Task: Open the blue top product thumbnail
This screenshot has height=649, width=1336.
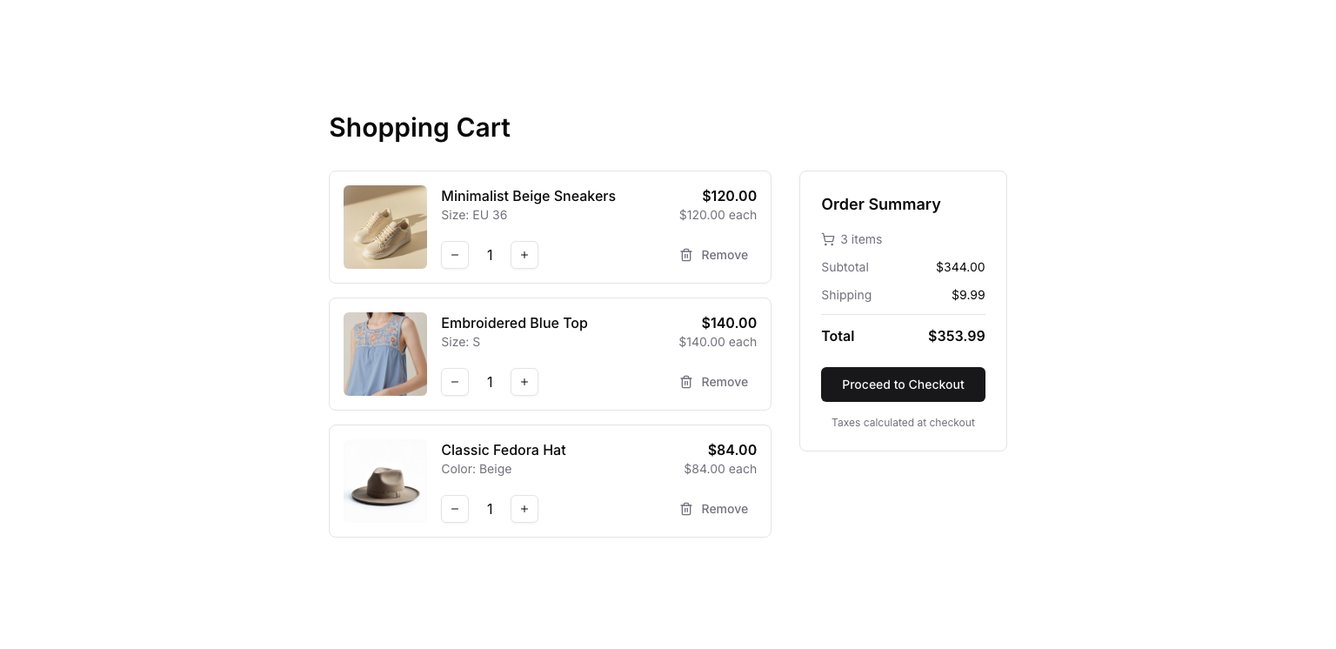Action: pyautogui.click(x=385, y=354)
